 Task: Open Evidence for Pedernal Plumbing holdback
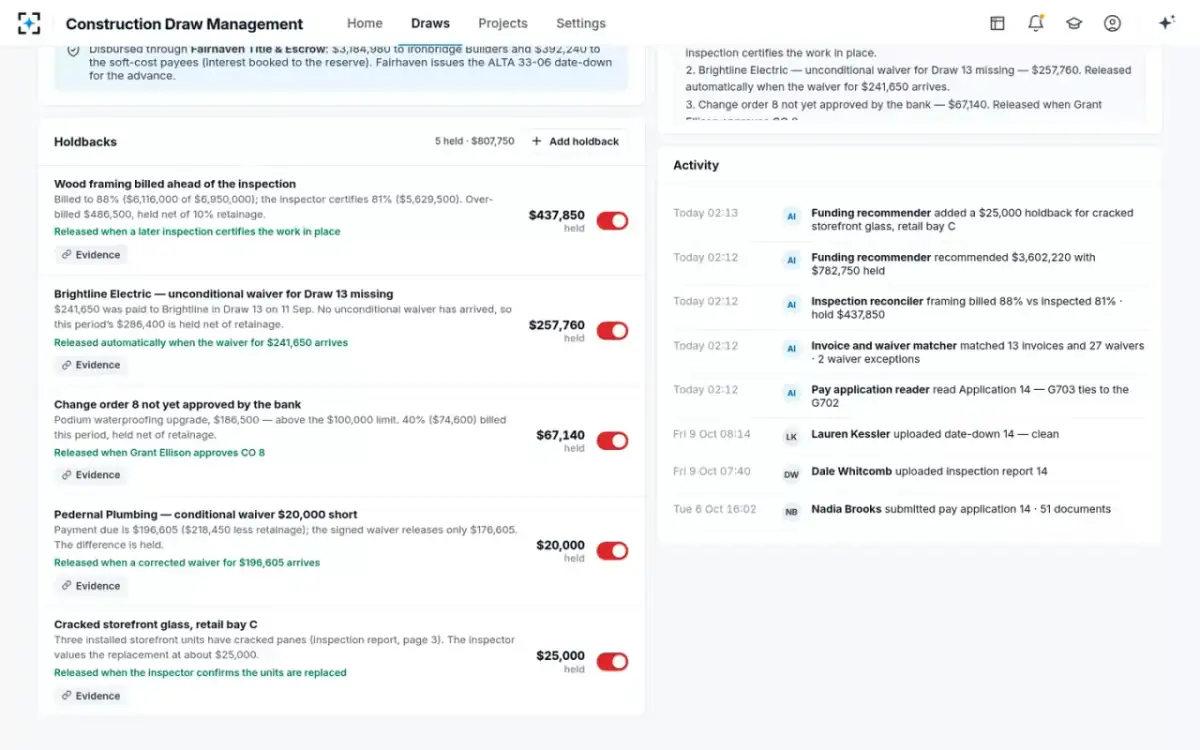pyautogui.click(x=91, y=586)
